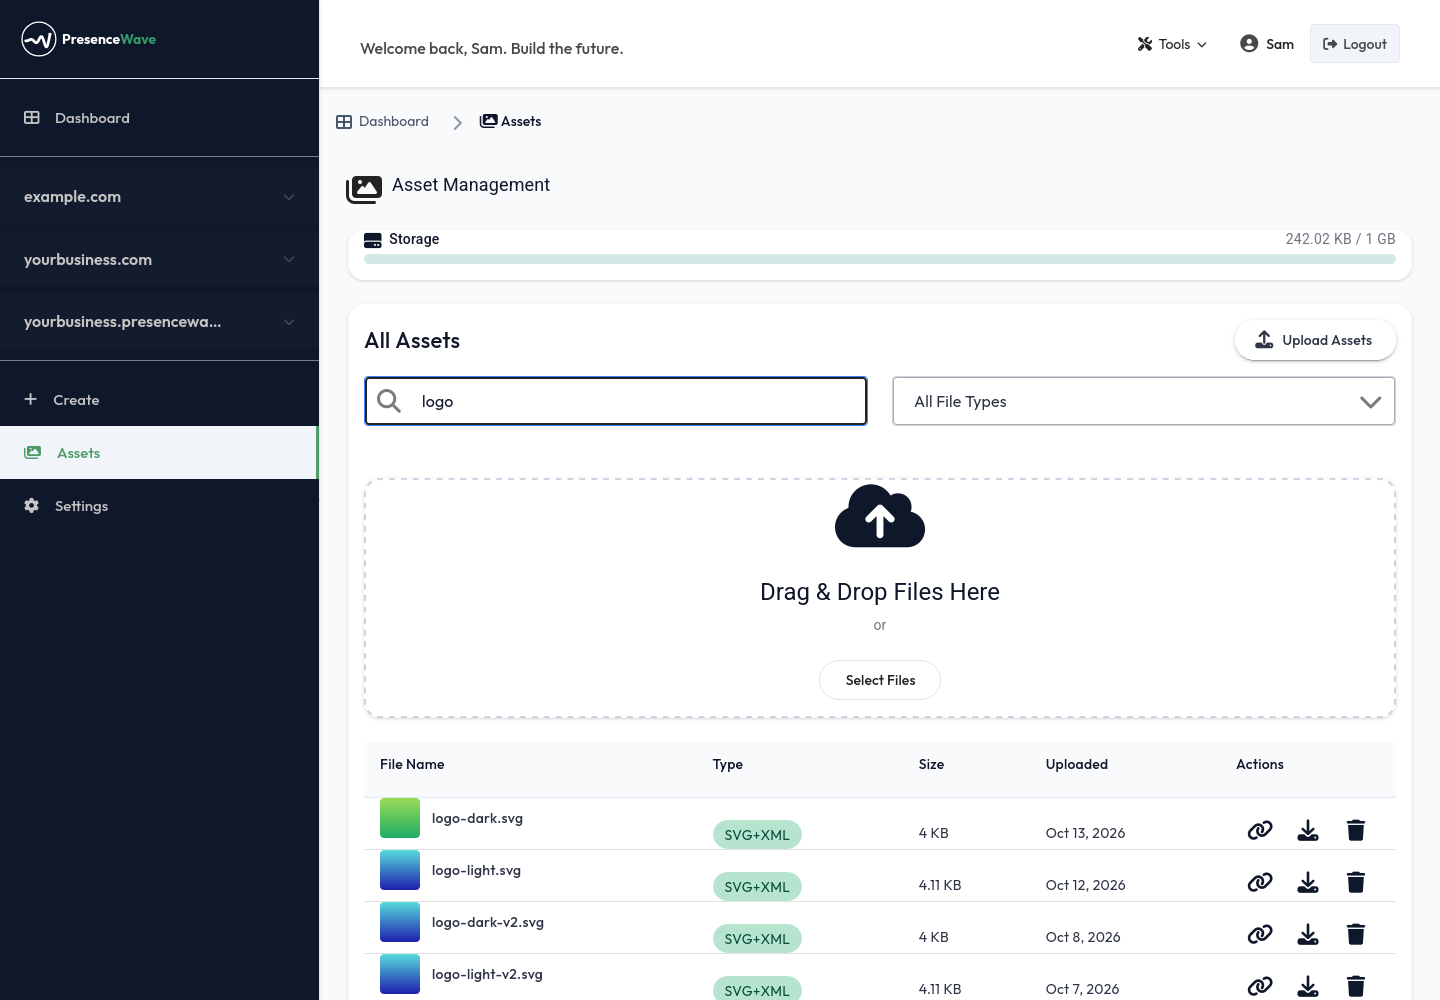Click the Uploaded column header
The height and width of the screenshot is (1000, 1440).
point(1077,764)
